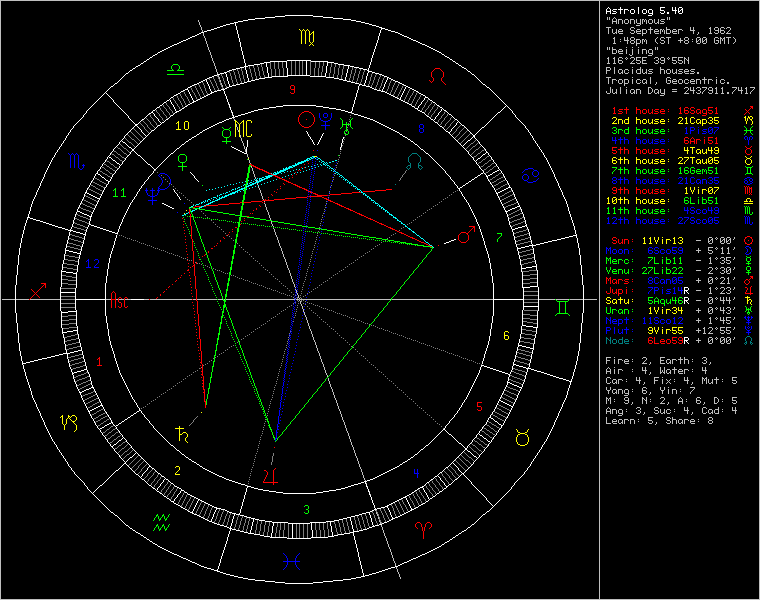
Task: Select the 'Jupi: 7Pis14R' sidebar row
Action: (x=680, y=291)
